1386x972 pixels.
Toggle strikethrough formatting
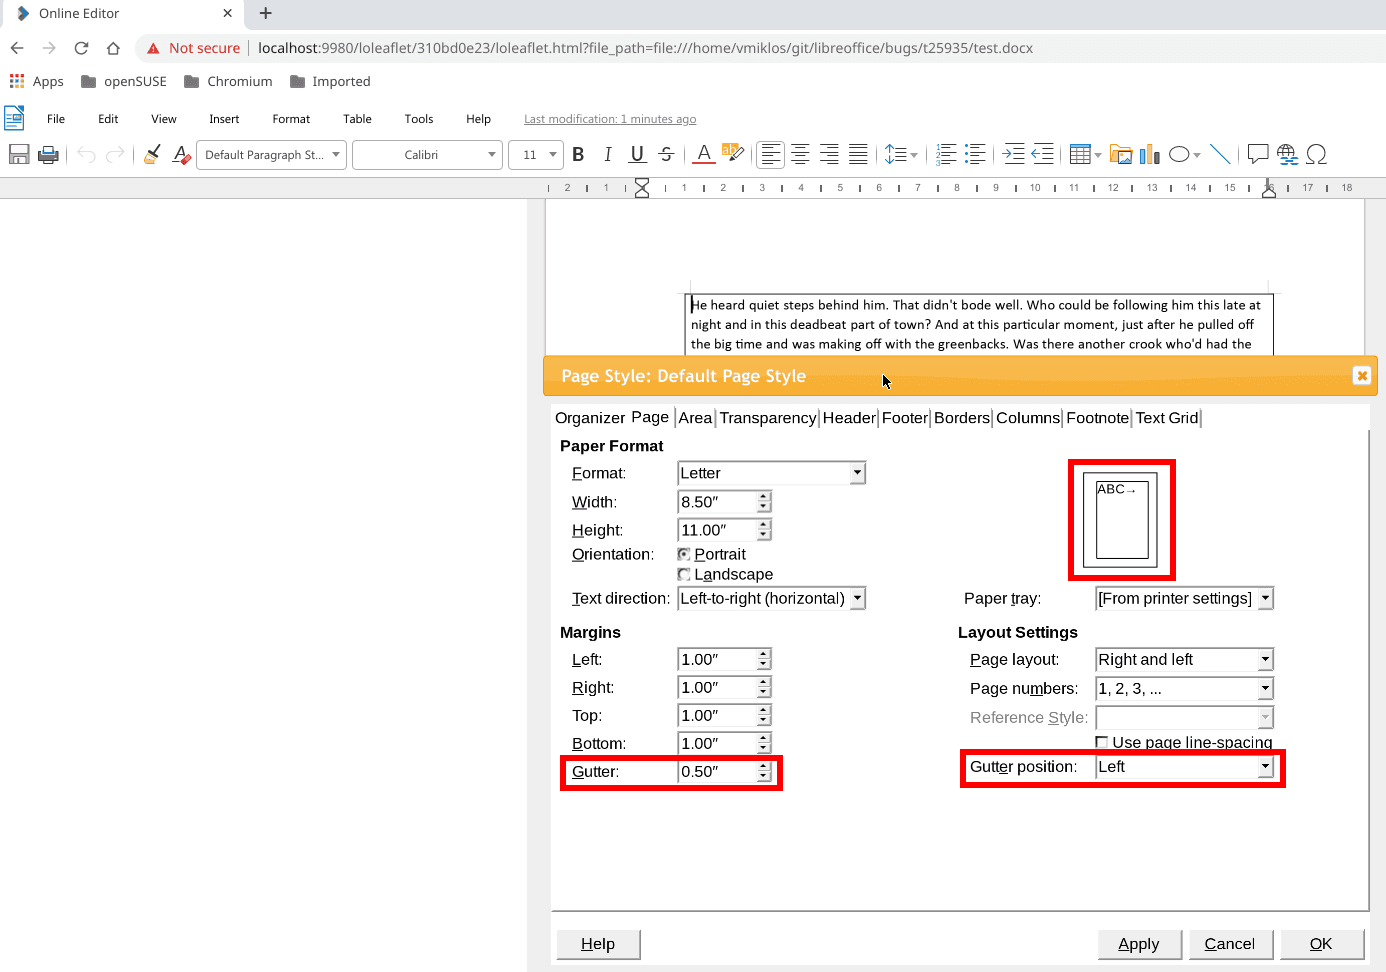(665, 154)
